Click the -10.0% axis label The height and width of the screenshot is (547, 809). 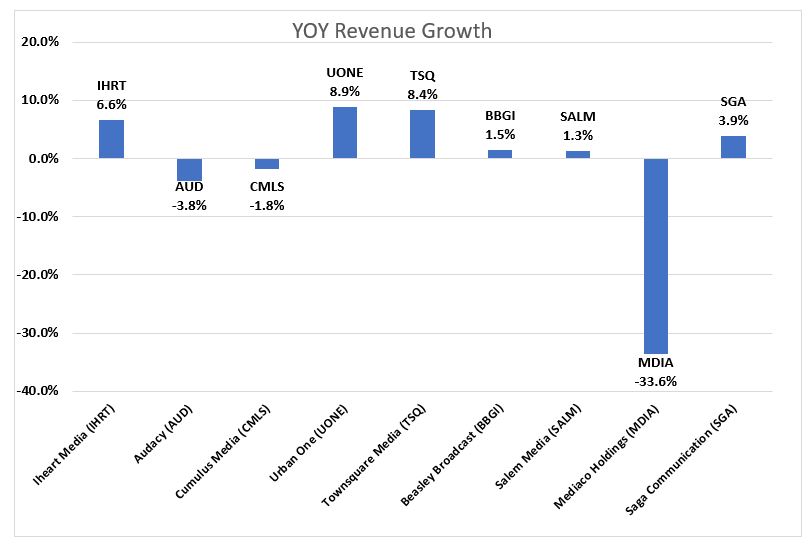pos(38,217)
